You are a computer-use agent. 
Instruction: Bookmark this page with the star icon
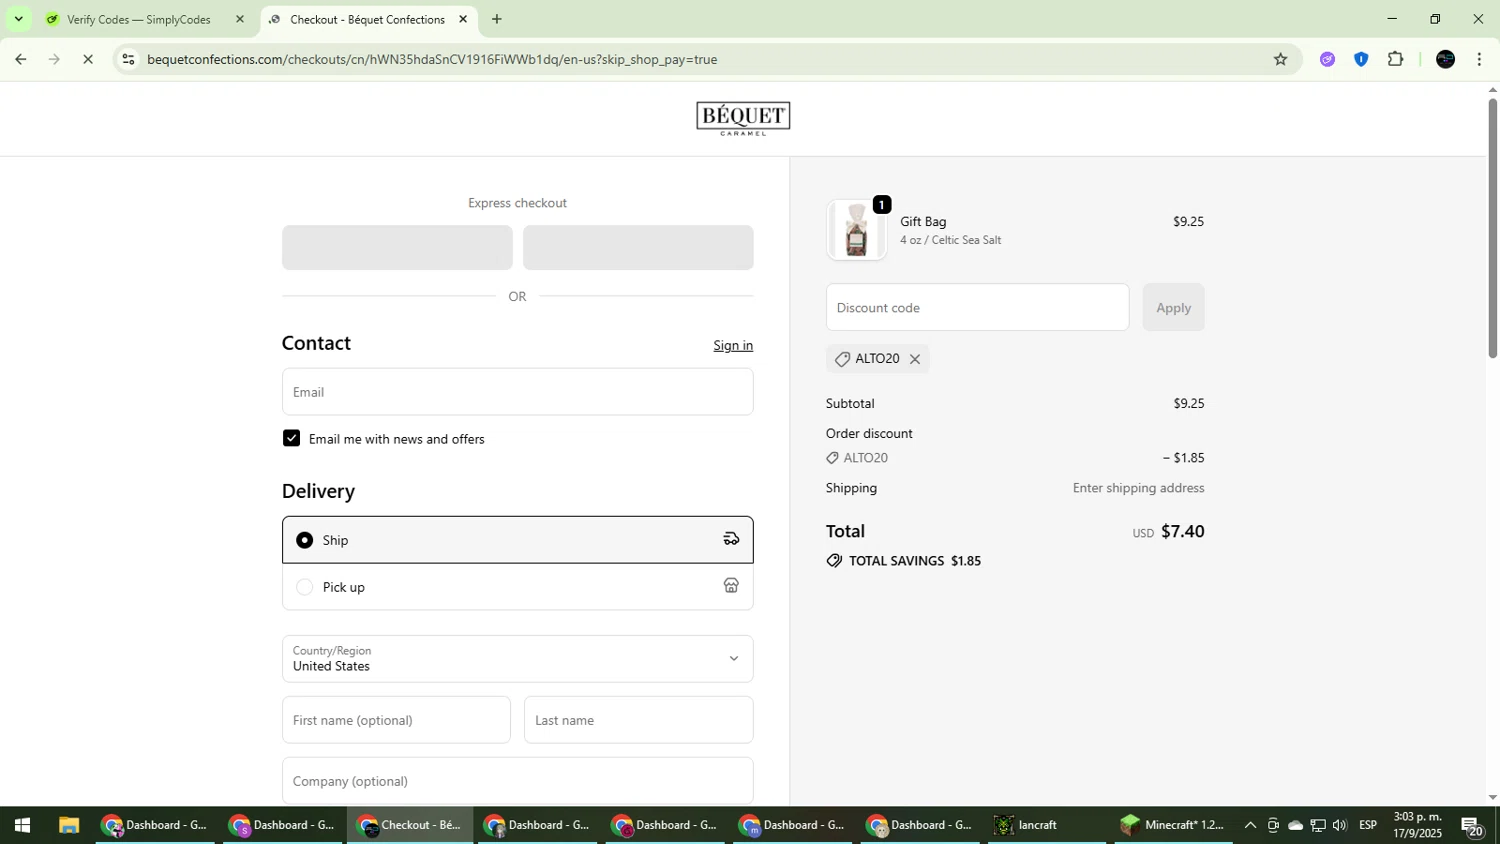pyautogui.click(x=1280, y=60)
